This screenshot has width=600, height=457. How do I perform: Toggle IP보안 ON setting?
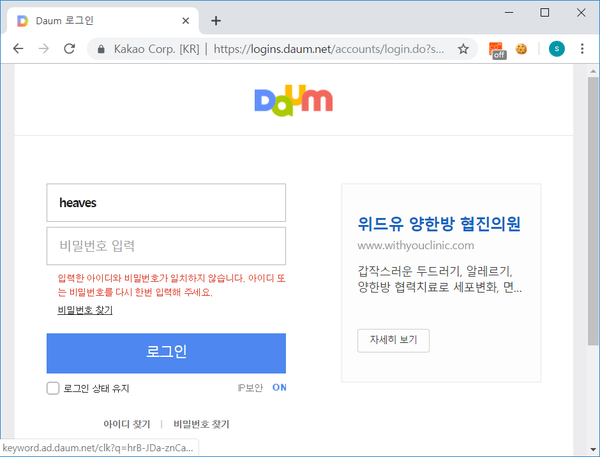click(279, 387)
